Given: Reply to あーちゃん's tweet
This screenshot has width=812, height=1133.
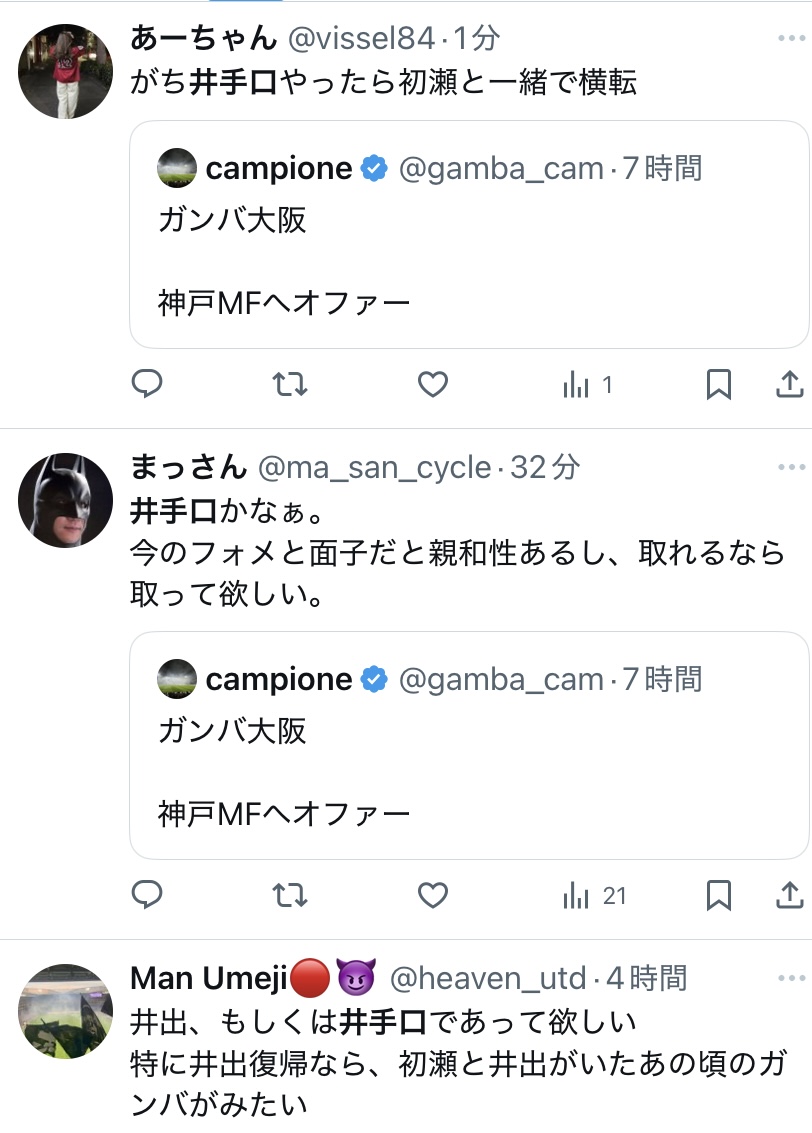Looking at the screenshot, I should click(148, 384).
